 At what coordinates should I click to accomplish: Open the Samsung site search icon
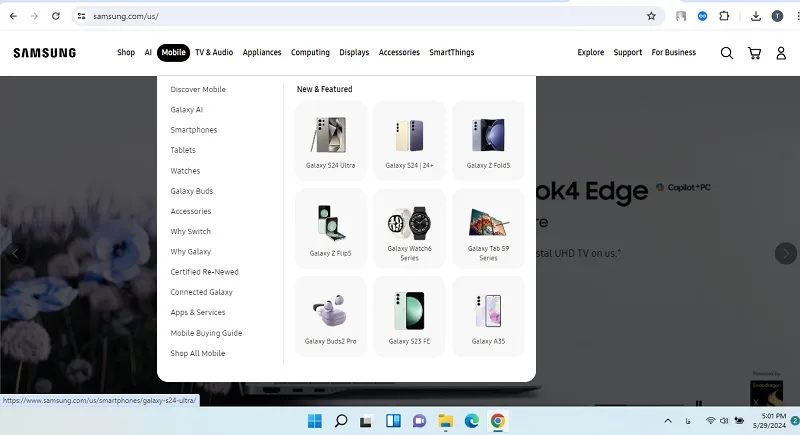(x=727, y=53)
